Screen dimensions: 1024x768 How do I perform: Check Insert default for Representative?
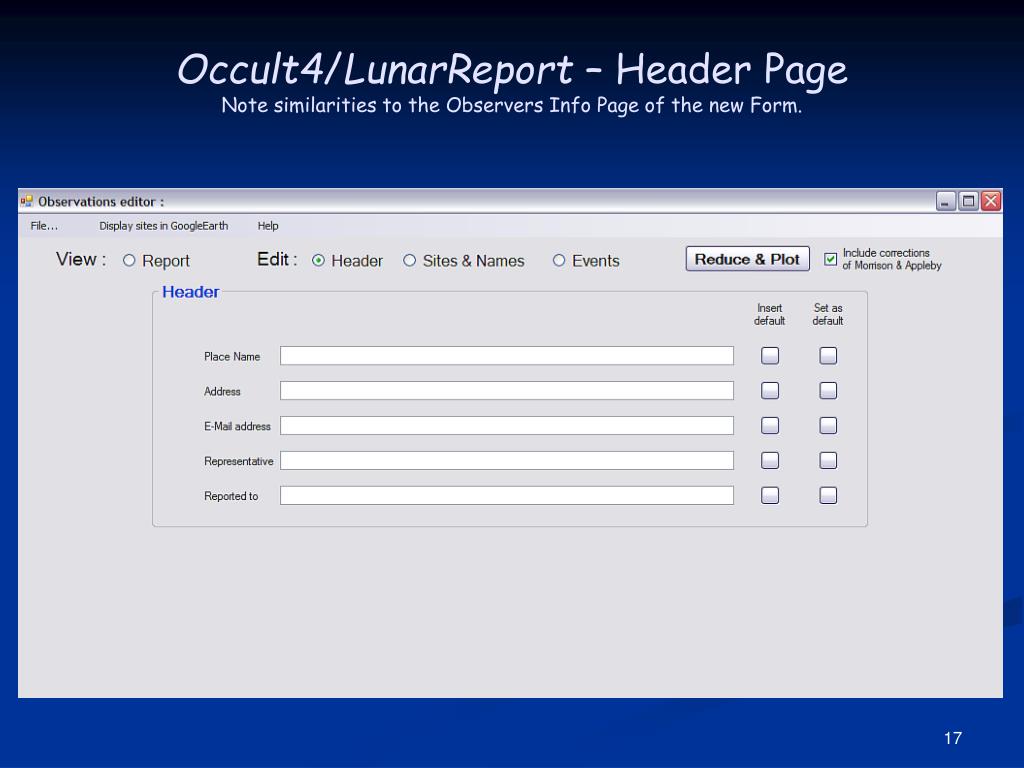click(x=770, y=460)
